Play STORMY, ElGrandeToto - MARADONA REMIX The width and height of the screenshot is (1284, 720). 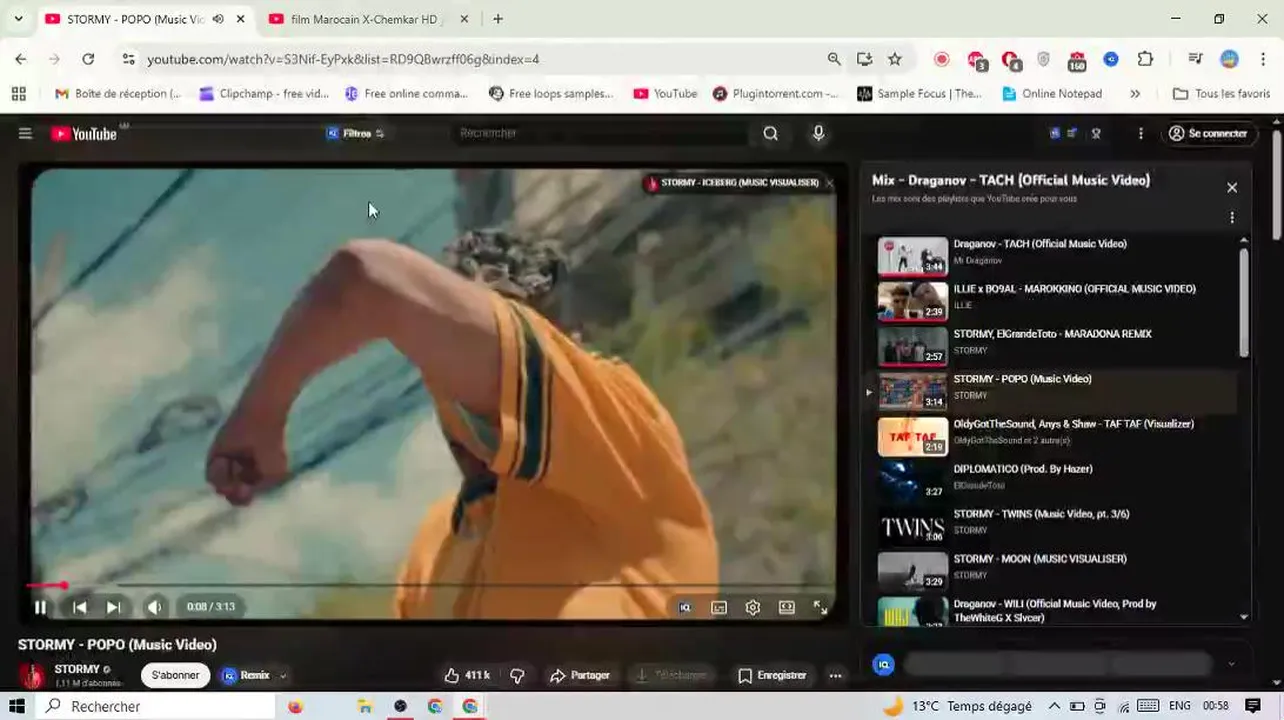(x=1055, y=344)
